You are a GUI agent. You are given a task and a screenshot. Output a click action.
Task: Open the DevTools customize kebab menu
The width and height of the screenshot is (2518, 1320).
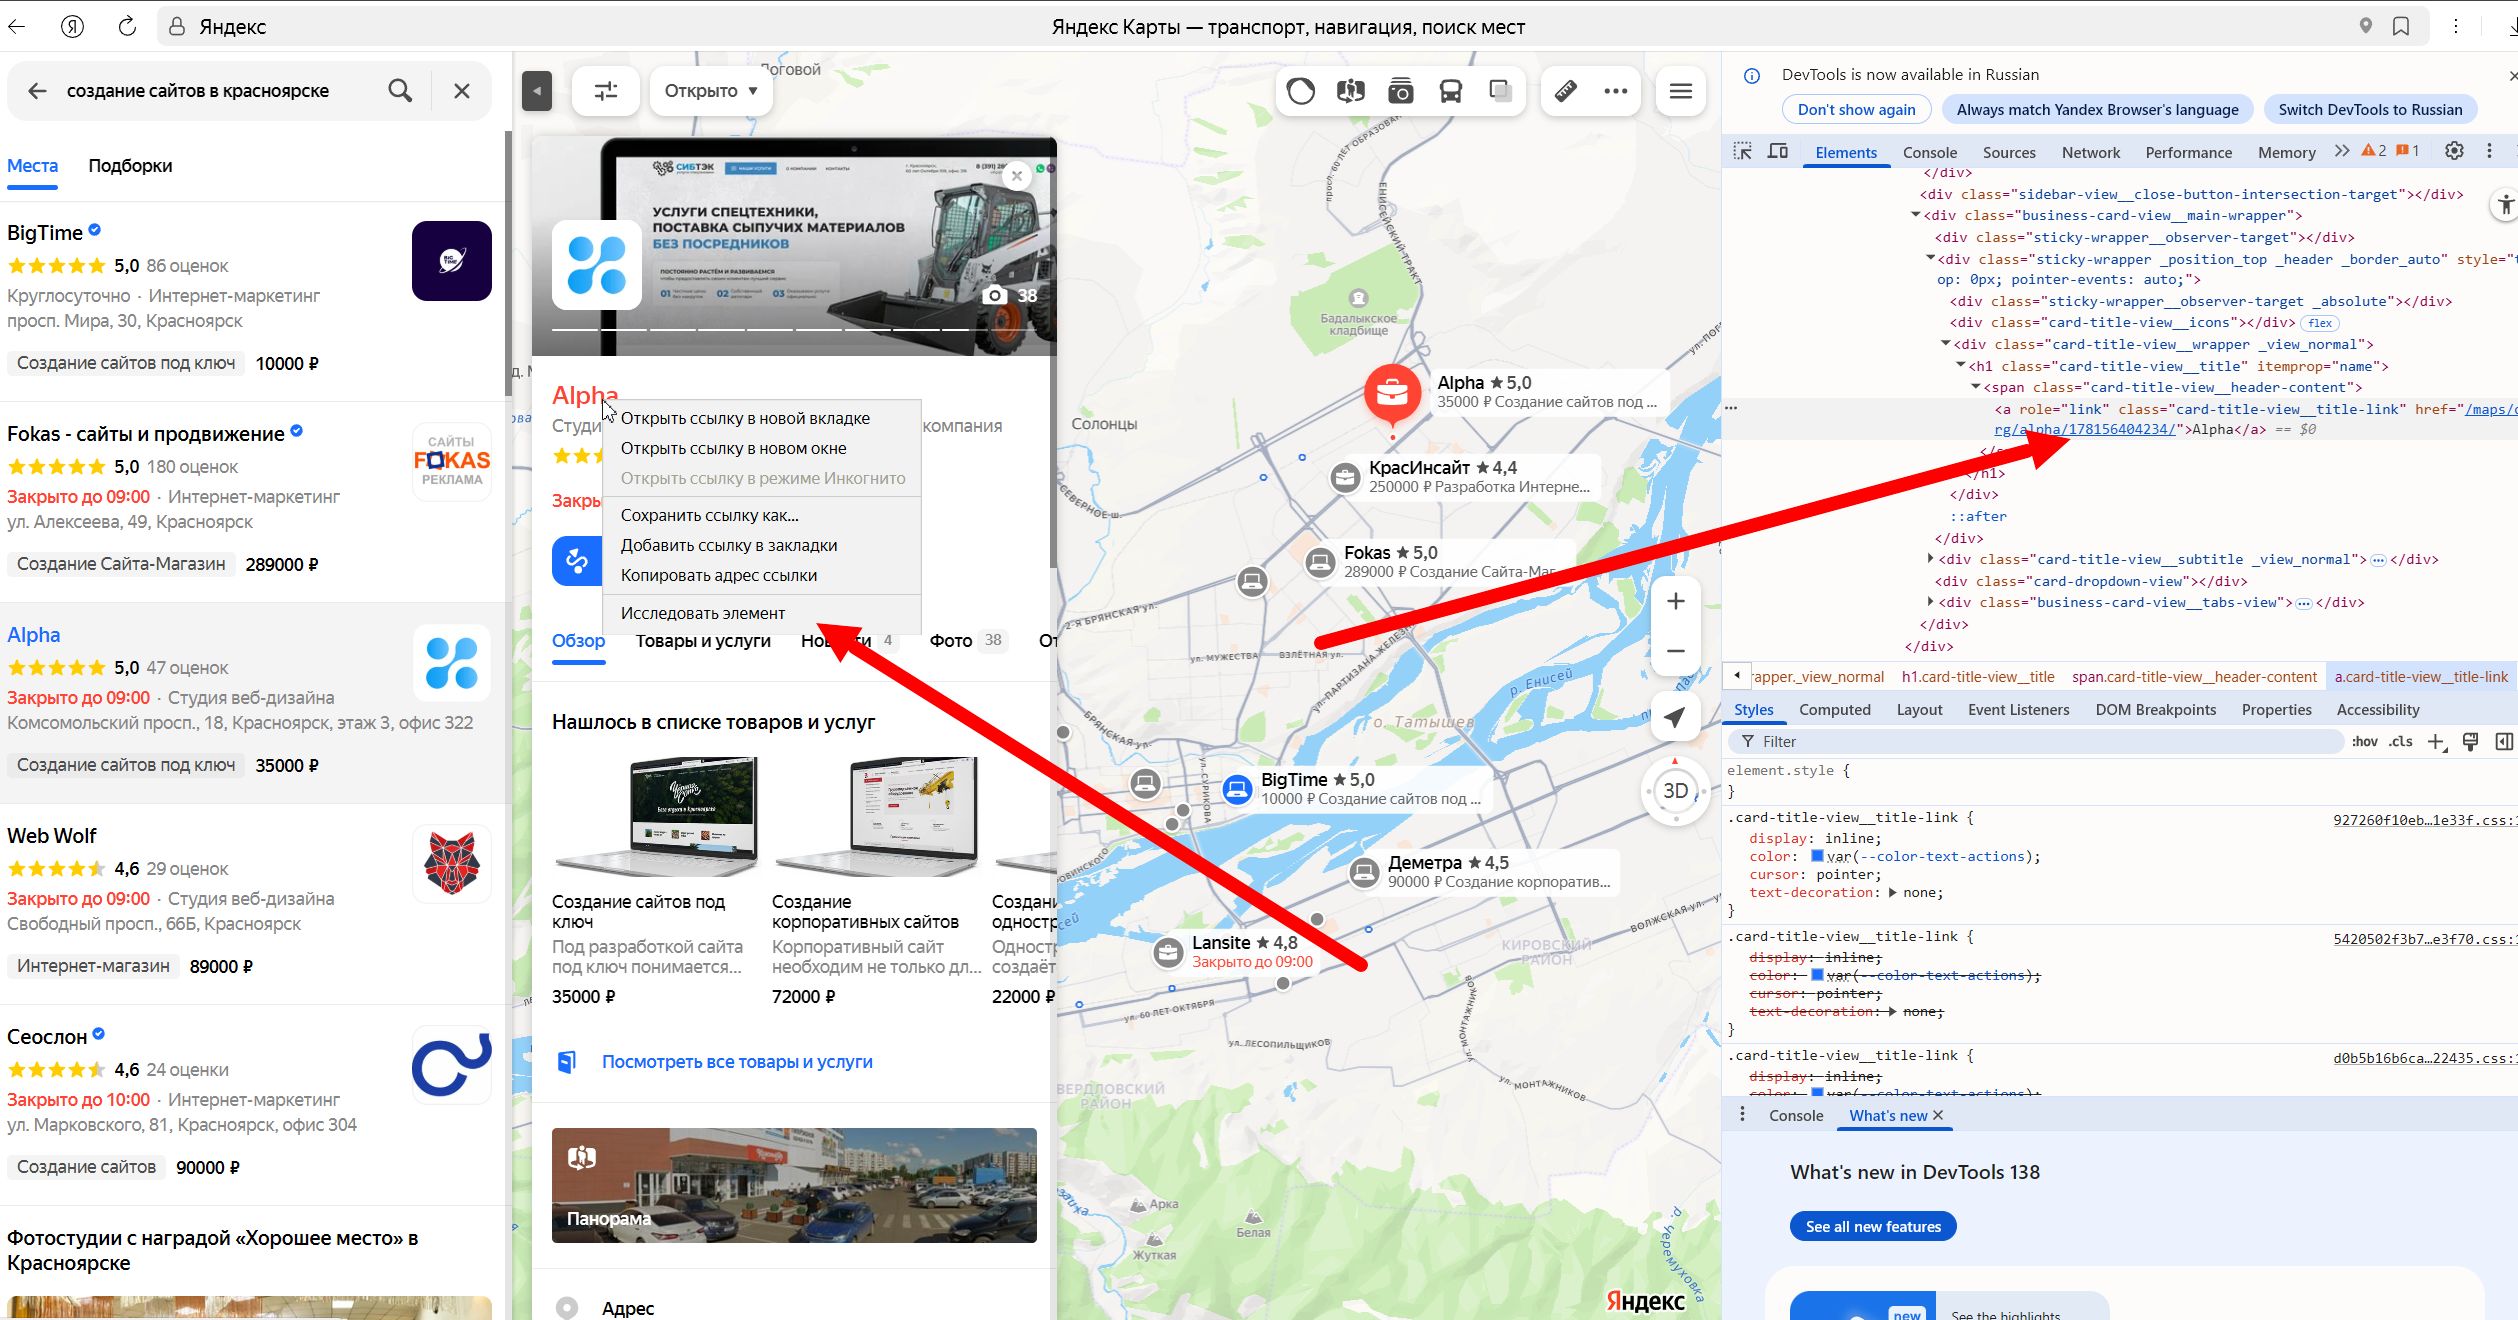[x=2489, y=151]
